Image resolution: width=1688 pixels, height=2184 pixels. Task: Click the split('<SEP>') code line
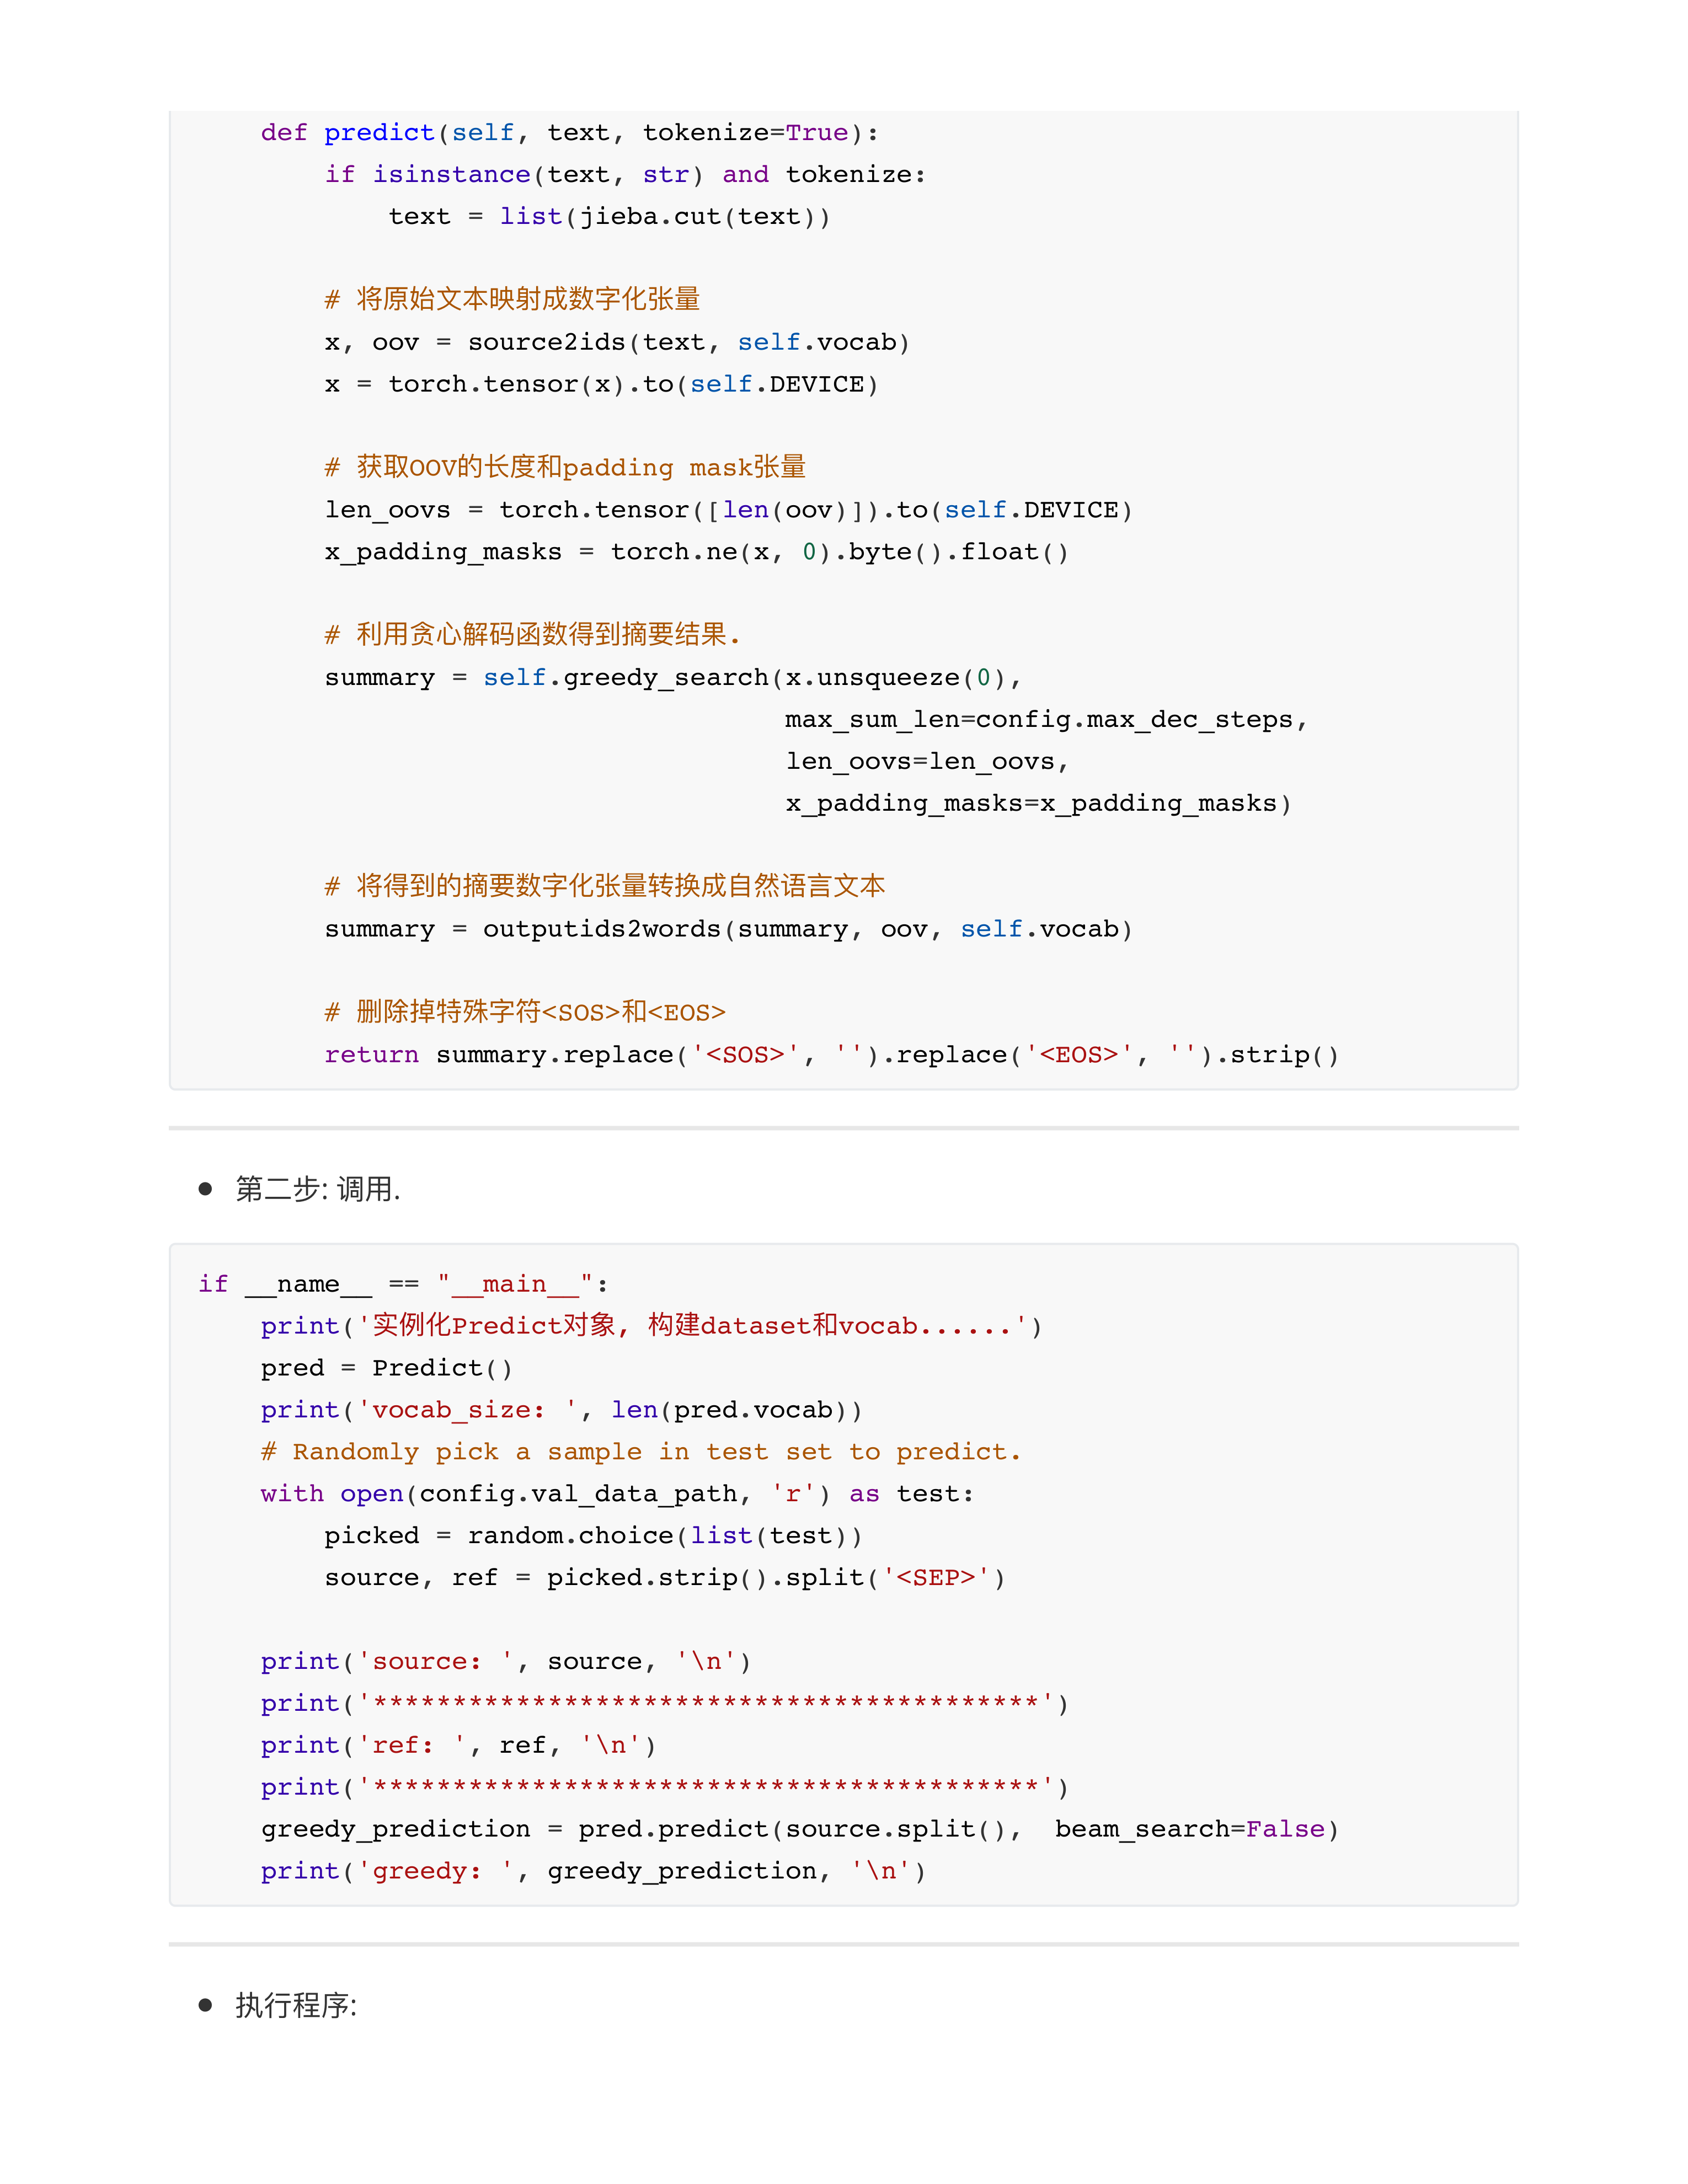tap(664, 1578)
